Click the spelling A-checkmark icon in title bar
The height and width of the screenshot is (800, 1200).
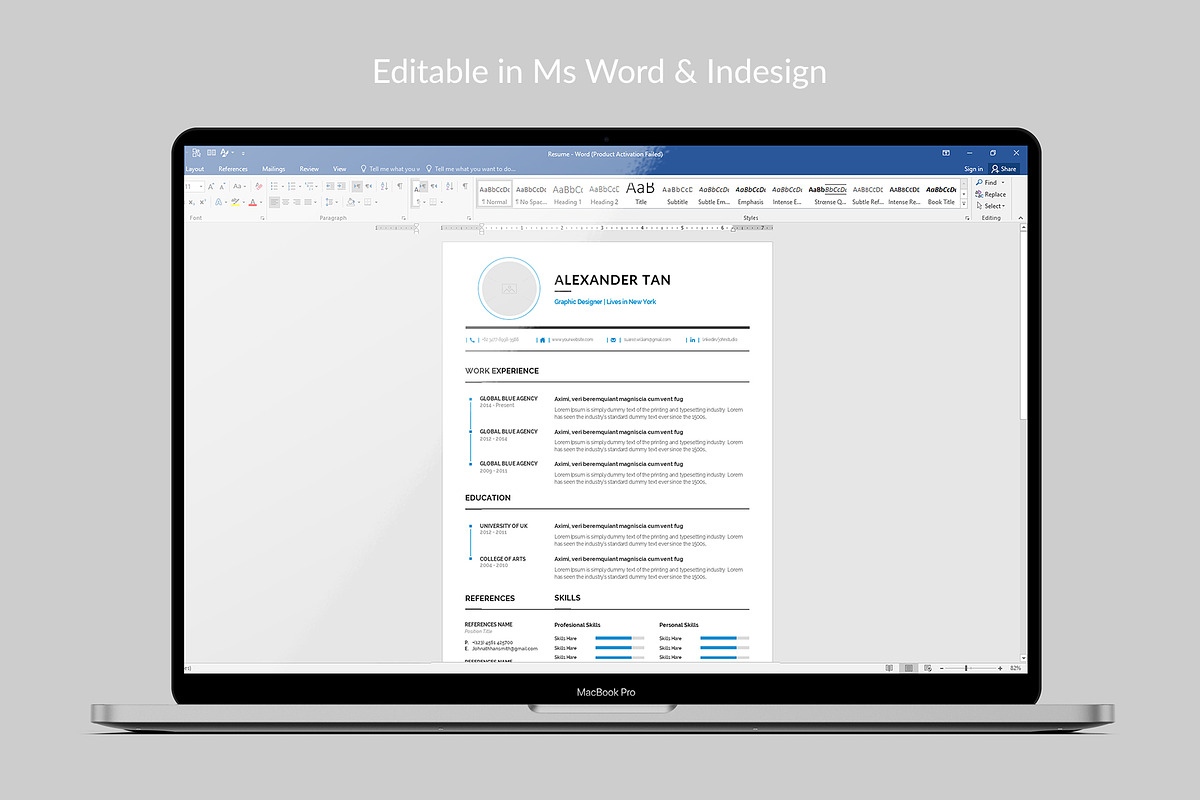[224, 152]
